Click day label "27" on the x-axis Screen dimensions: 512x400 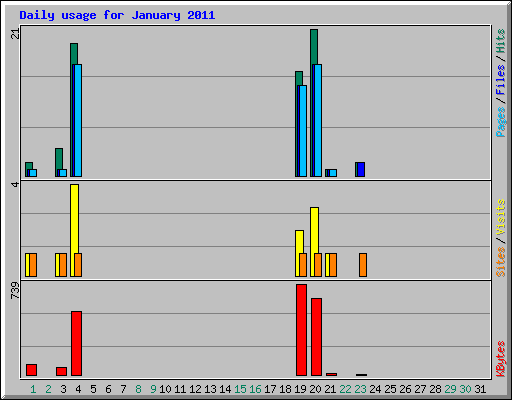click(x=420, y=389)
